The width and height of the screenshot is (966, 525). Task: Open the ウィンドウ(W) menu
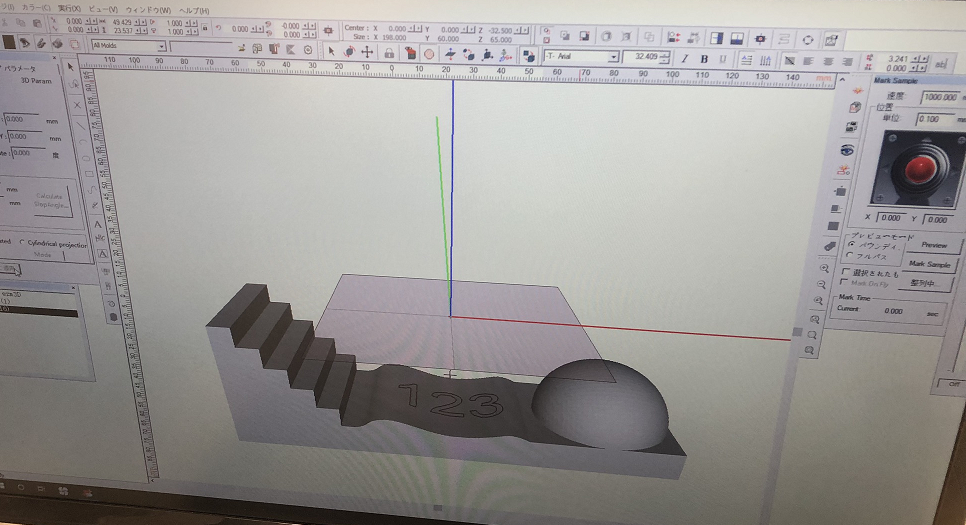point(148,10)
